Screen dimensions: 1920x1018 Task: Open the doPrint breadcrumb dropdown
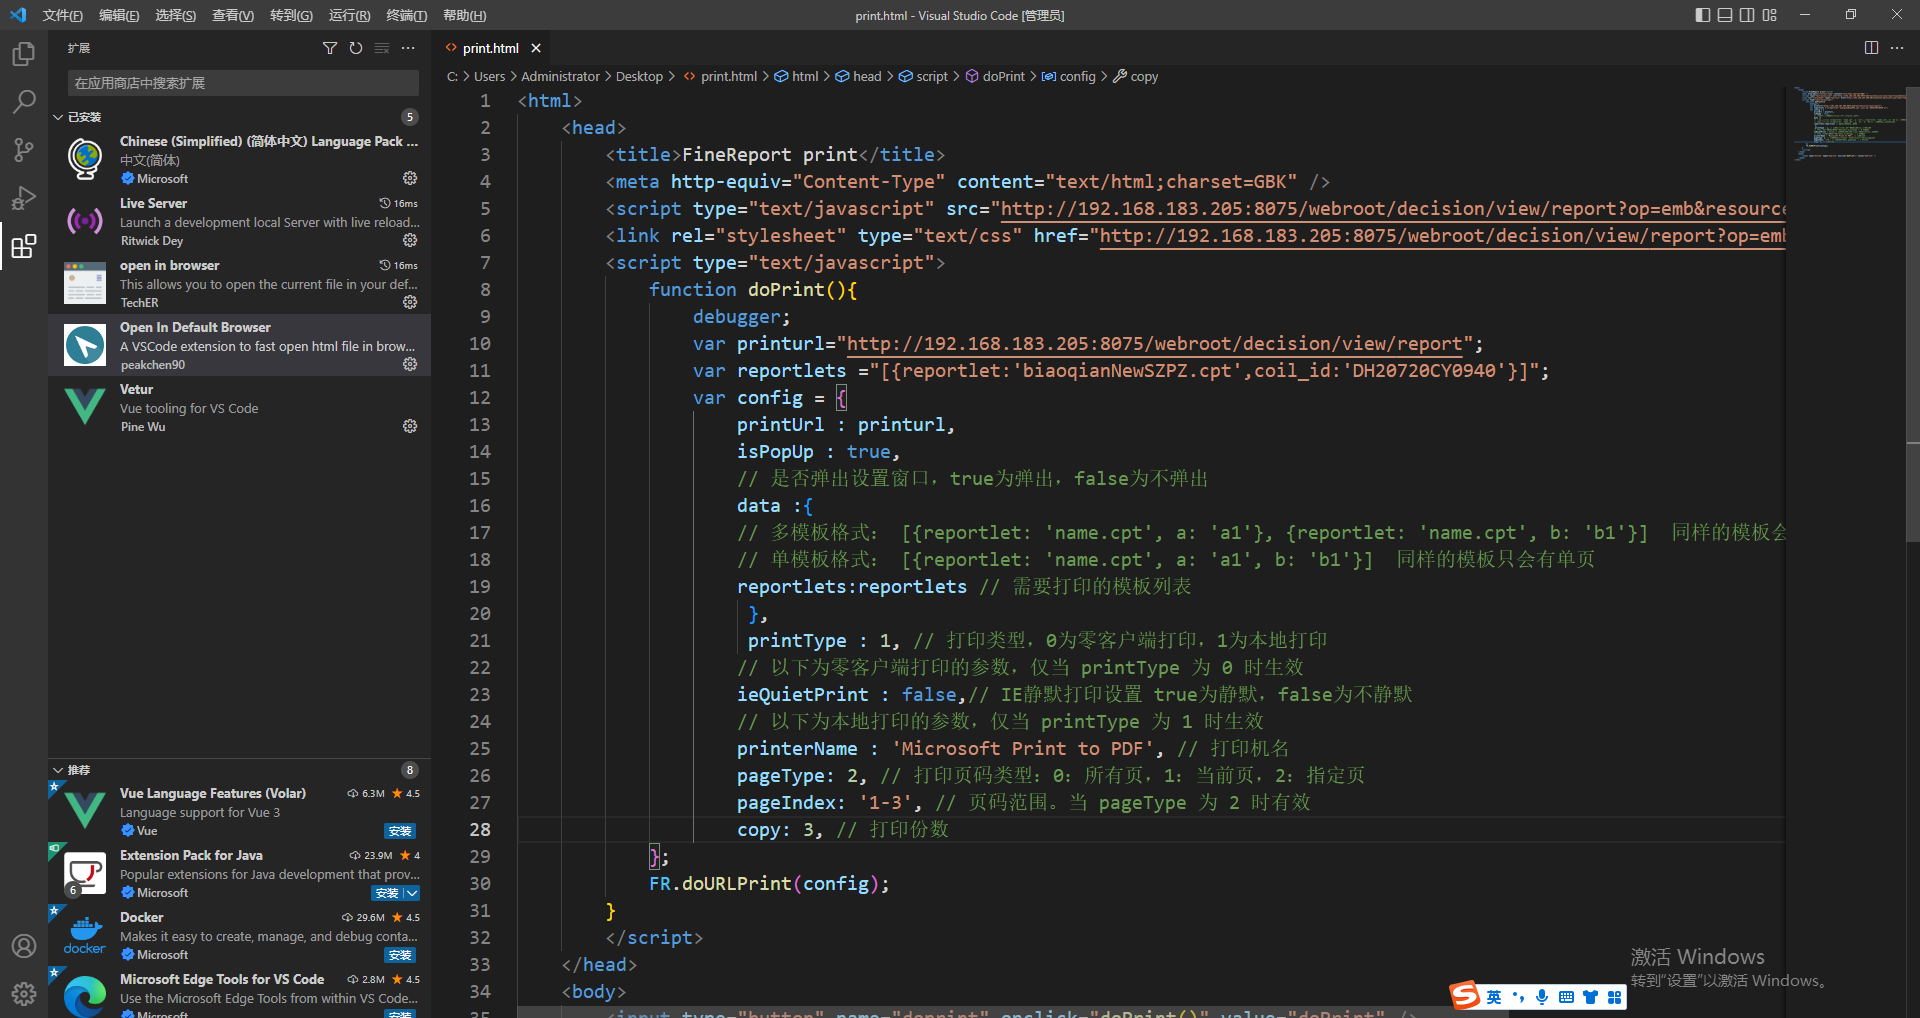click(x=995, y=76)
